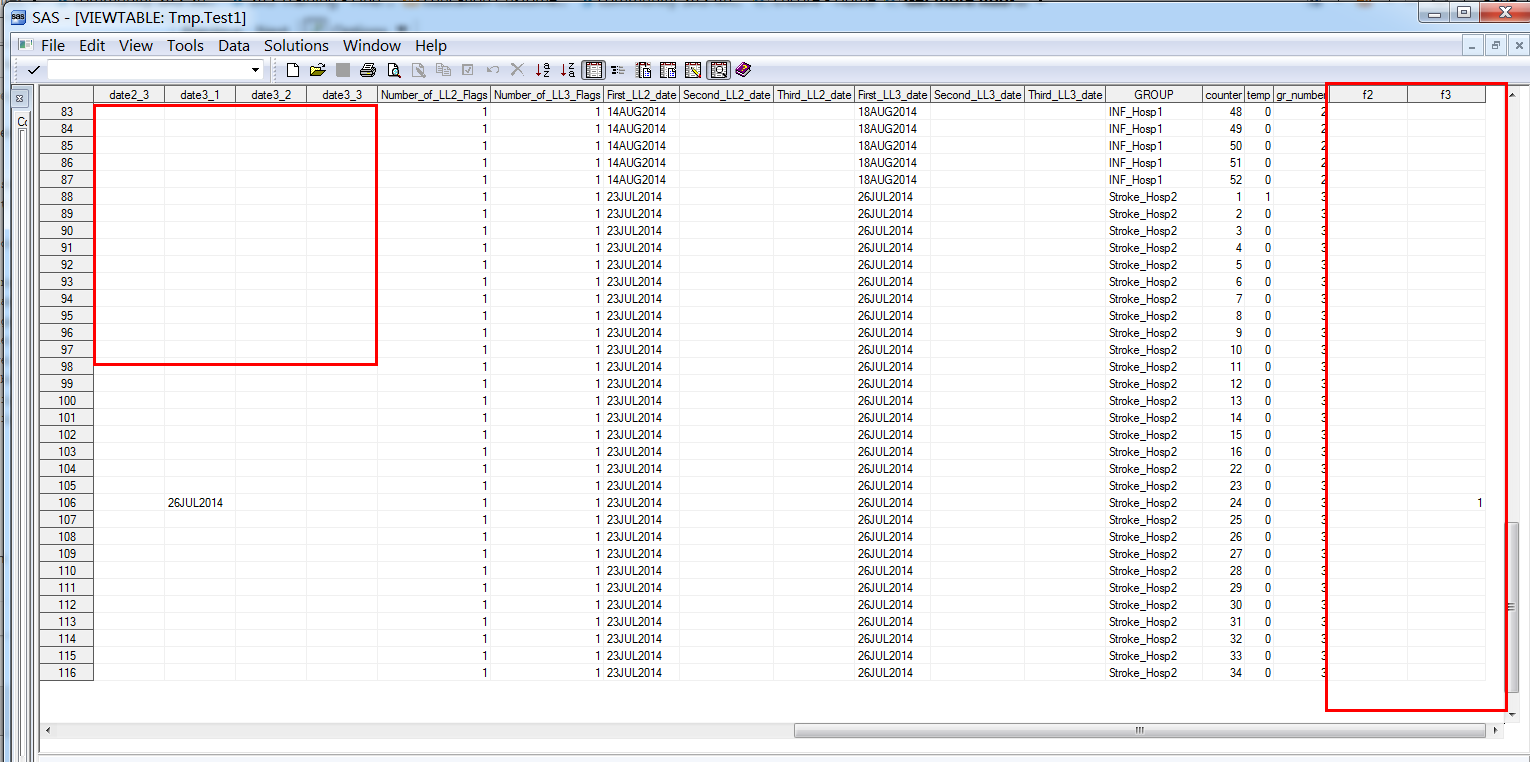Open Print Preview from the toolbar

pyautogui.click(x=394, y=70)
